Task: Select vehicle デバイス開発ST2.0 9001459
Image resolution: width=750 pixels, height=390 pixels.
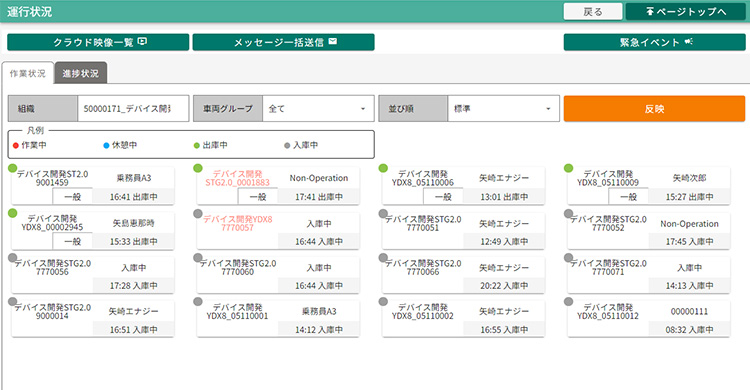Action: coord(52,178)
